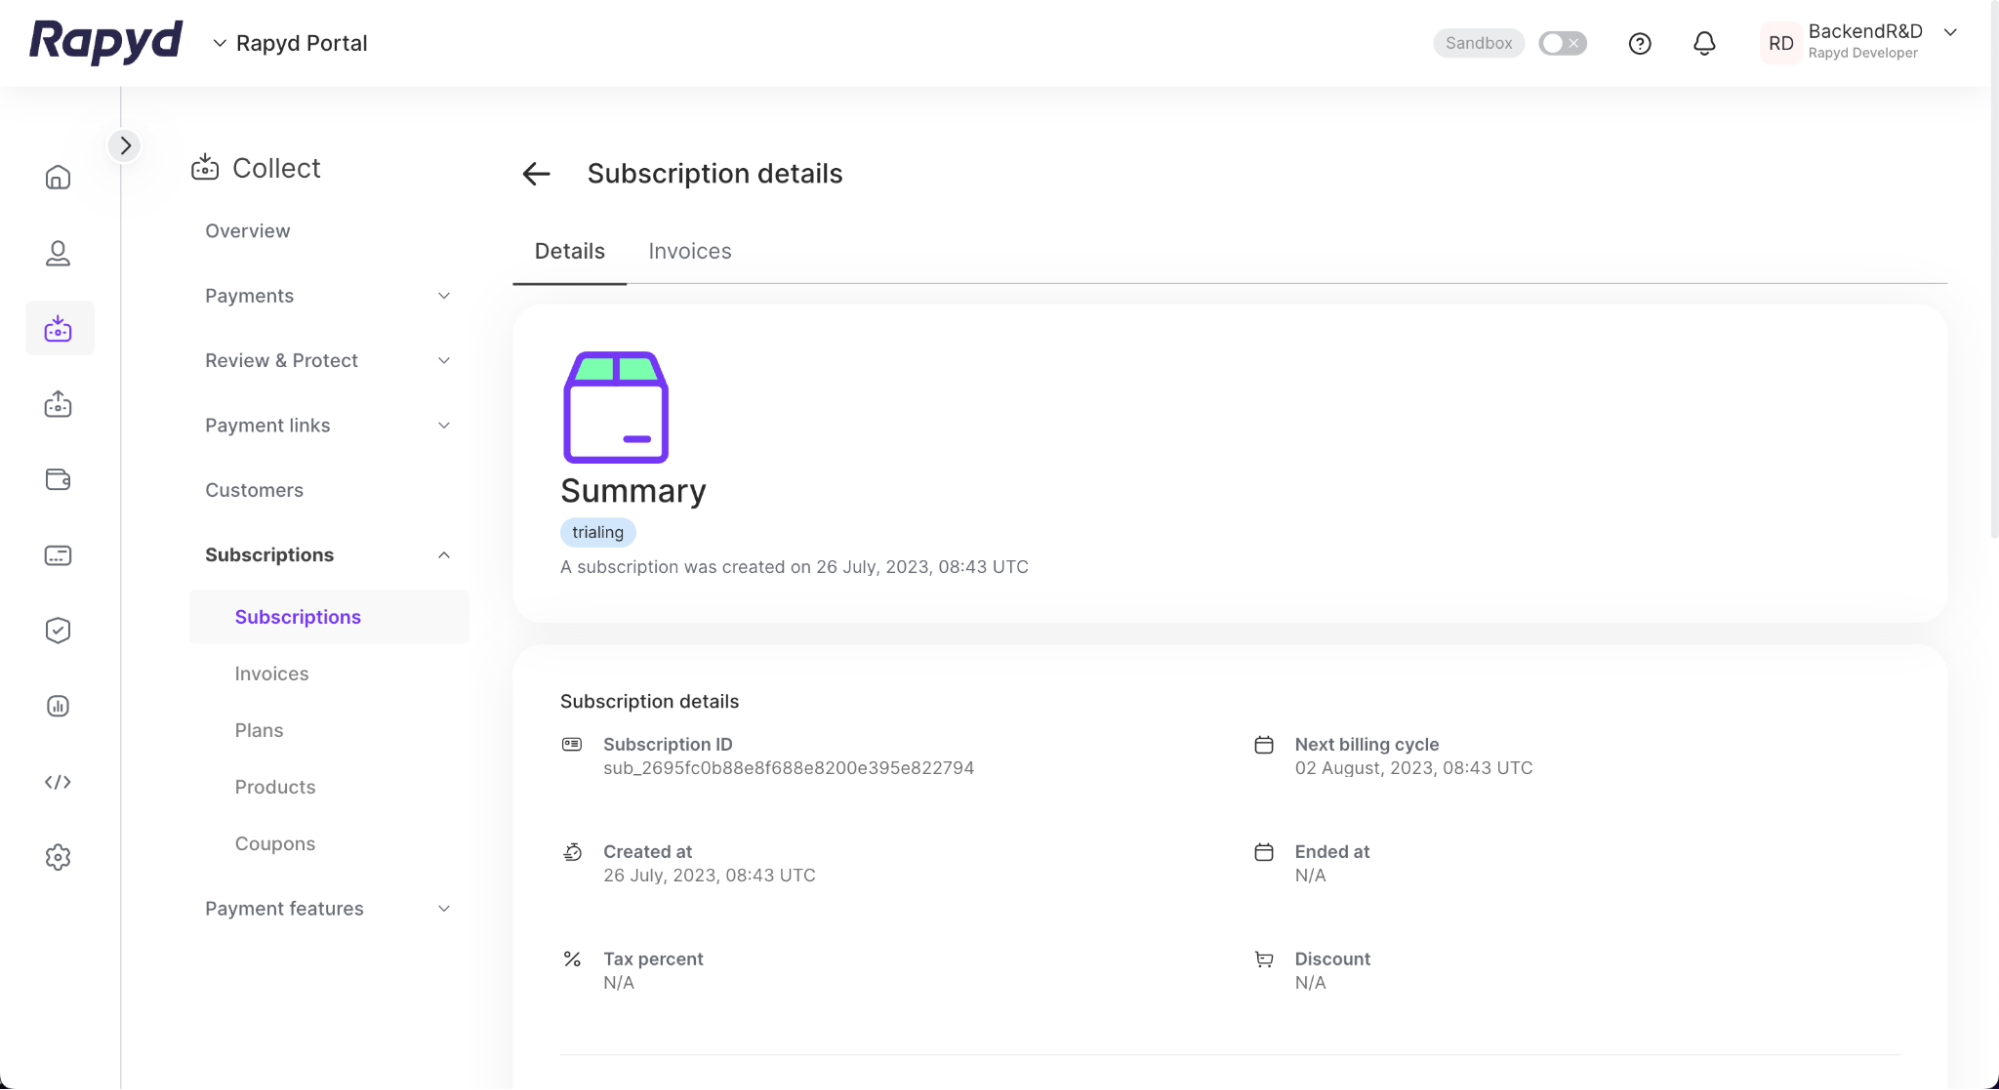The height and width of the screenshot is (1090, 1999).
Task: Open the Developers code icon
Action: 58,782
